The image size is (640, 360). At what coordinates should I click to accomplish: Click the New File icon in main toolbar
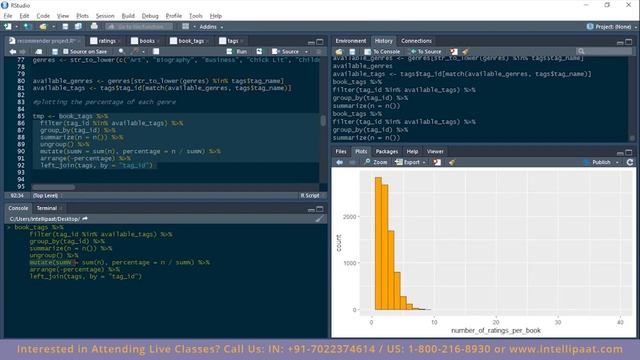8,27
